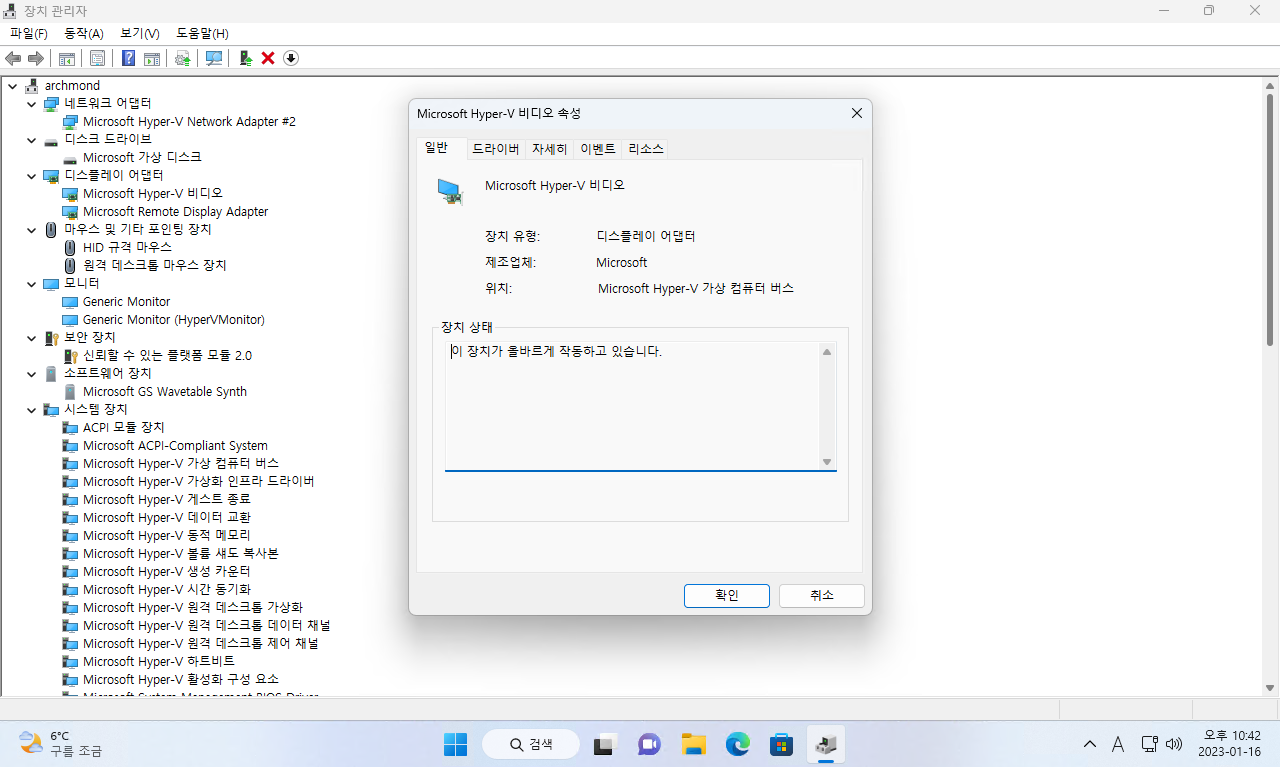Screen dimensions: 1280x767
Task: Click the Microsoft 가상 디스크 drive icon
Action: coord(70,158)
